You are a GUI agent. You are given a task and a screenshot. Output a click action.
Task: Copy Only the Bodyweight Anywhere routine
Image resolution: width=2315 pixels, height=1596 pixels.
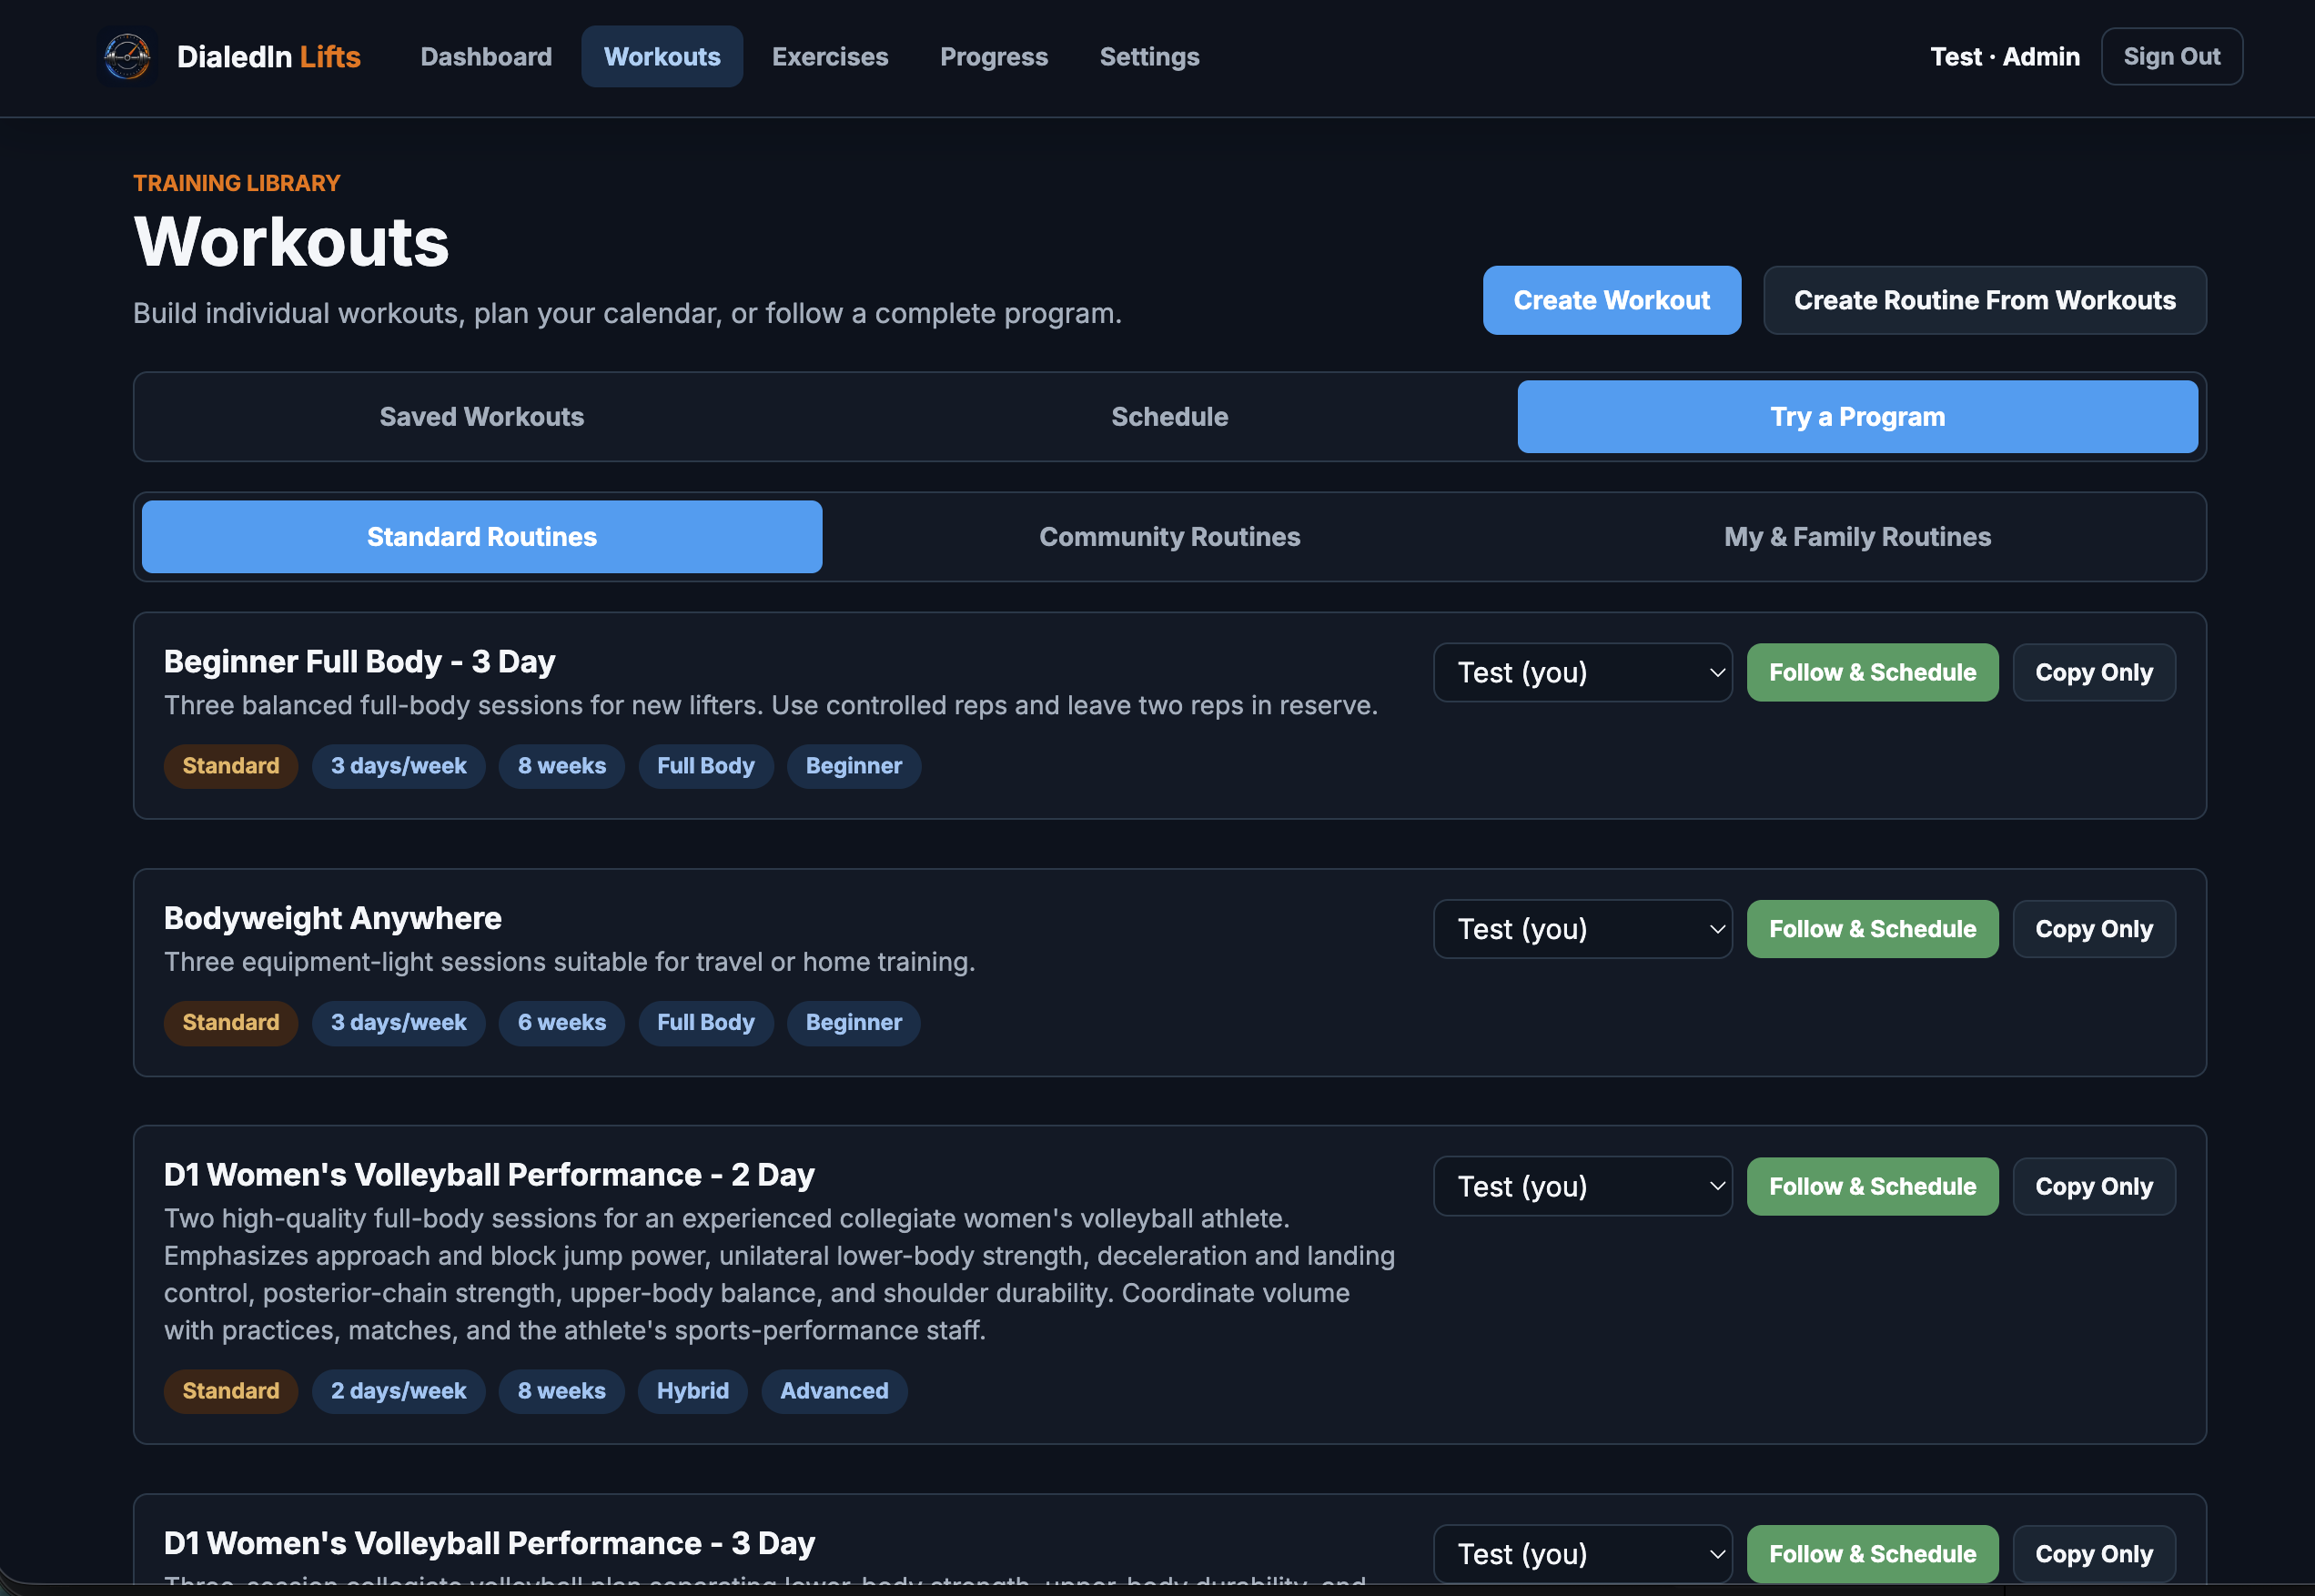tap(2094, 929)
